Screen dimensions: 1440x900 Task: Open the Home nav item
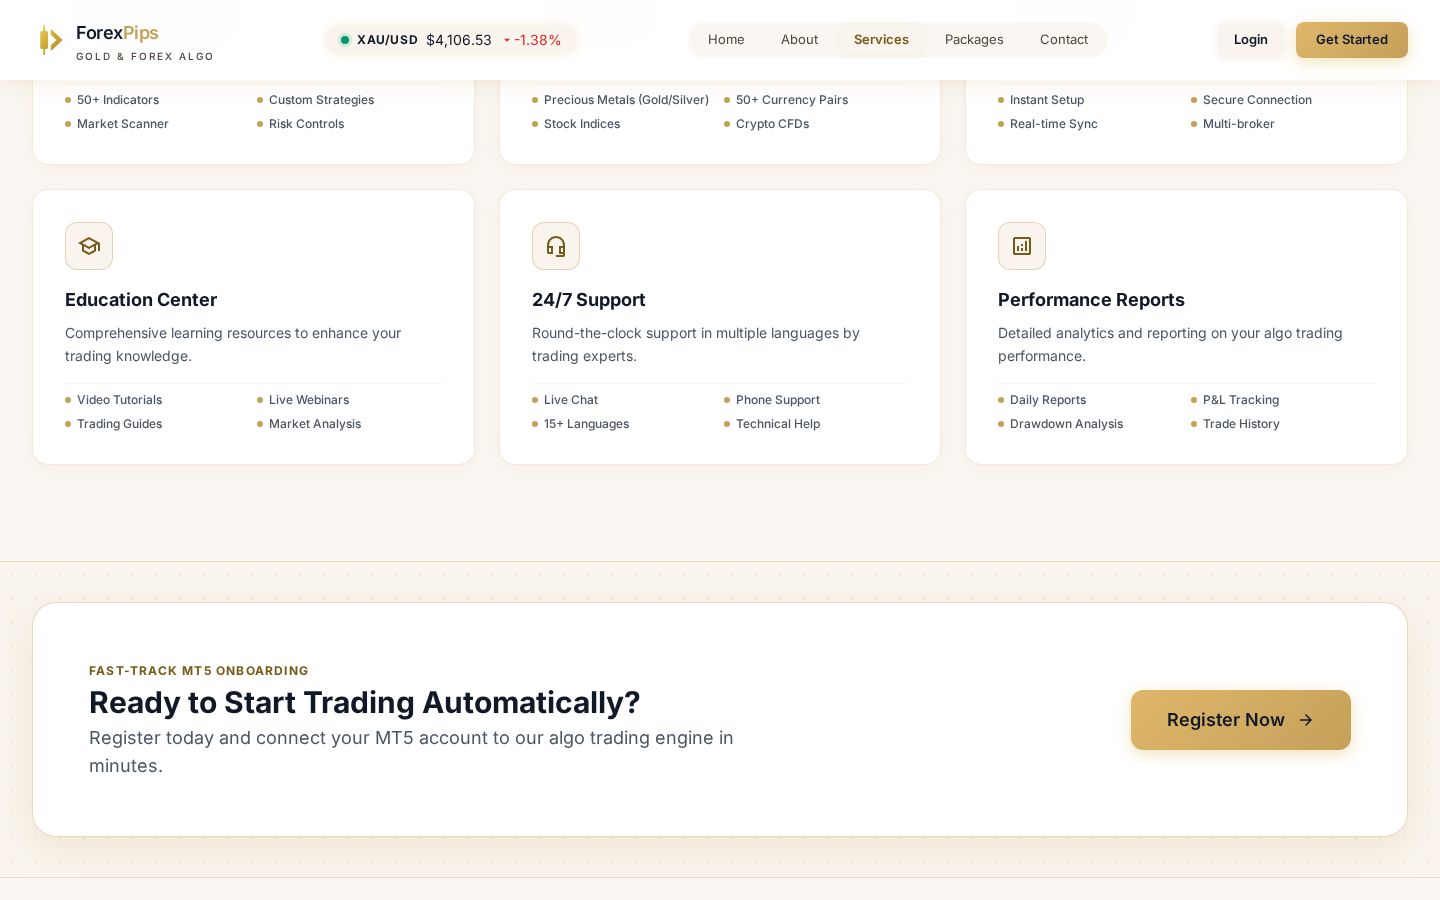[x=726, y=40]
